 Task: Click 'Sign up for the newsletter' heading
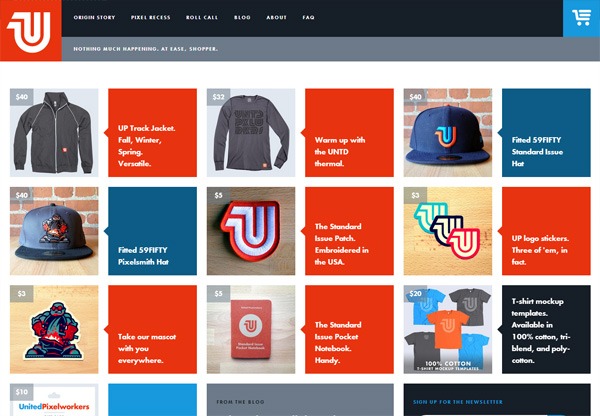click(x=458, y=402)
